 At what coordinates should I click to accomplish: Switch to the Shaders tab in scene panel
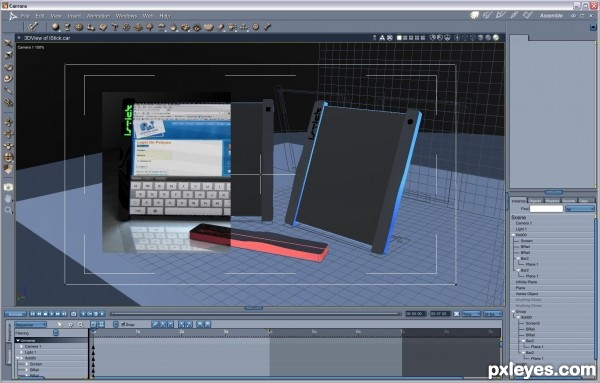pyautogui.click(x=552, y=201)
